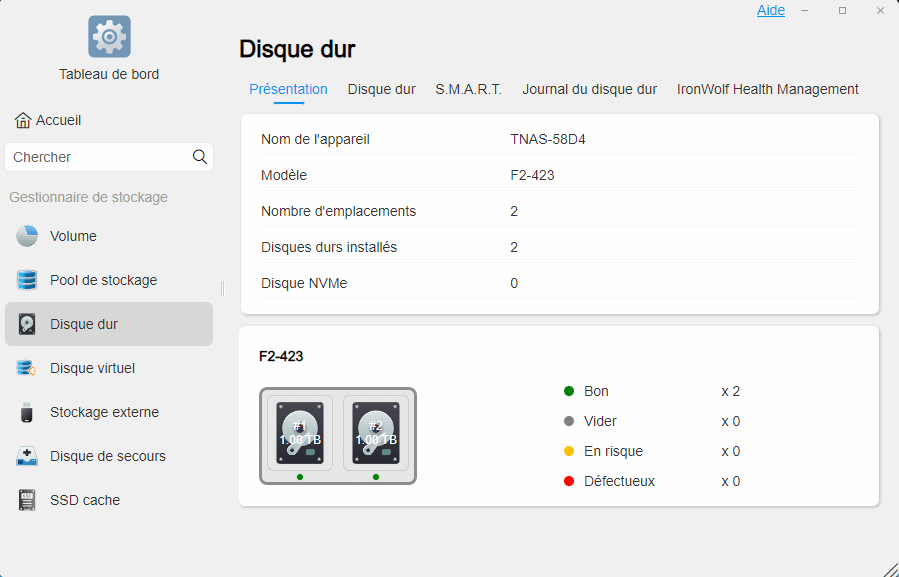Click the Tableau de bord gear icon
The width and height of the screenshot is (899, 577).
click(109, 37)
